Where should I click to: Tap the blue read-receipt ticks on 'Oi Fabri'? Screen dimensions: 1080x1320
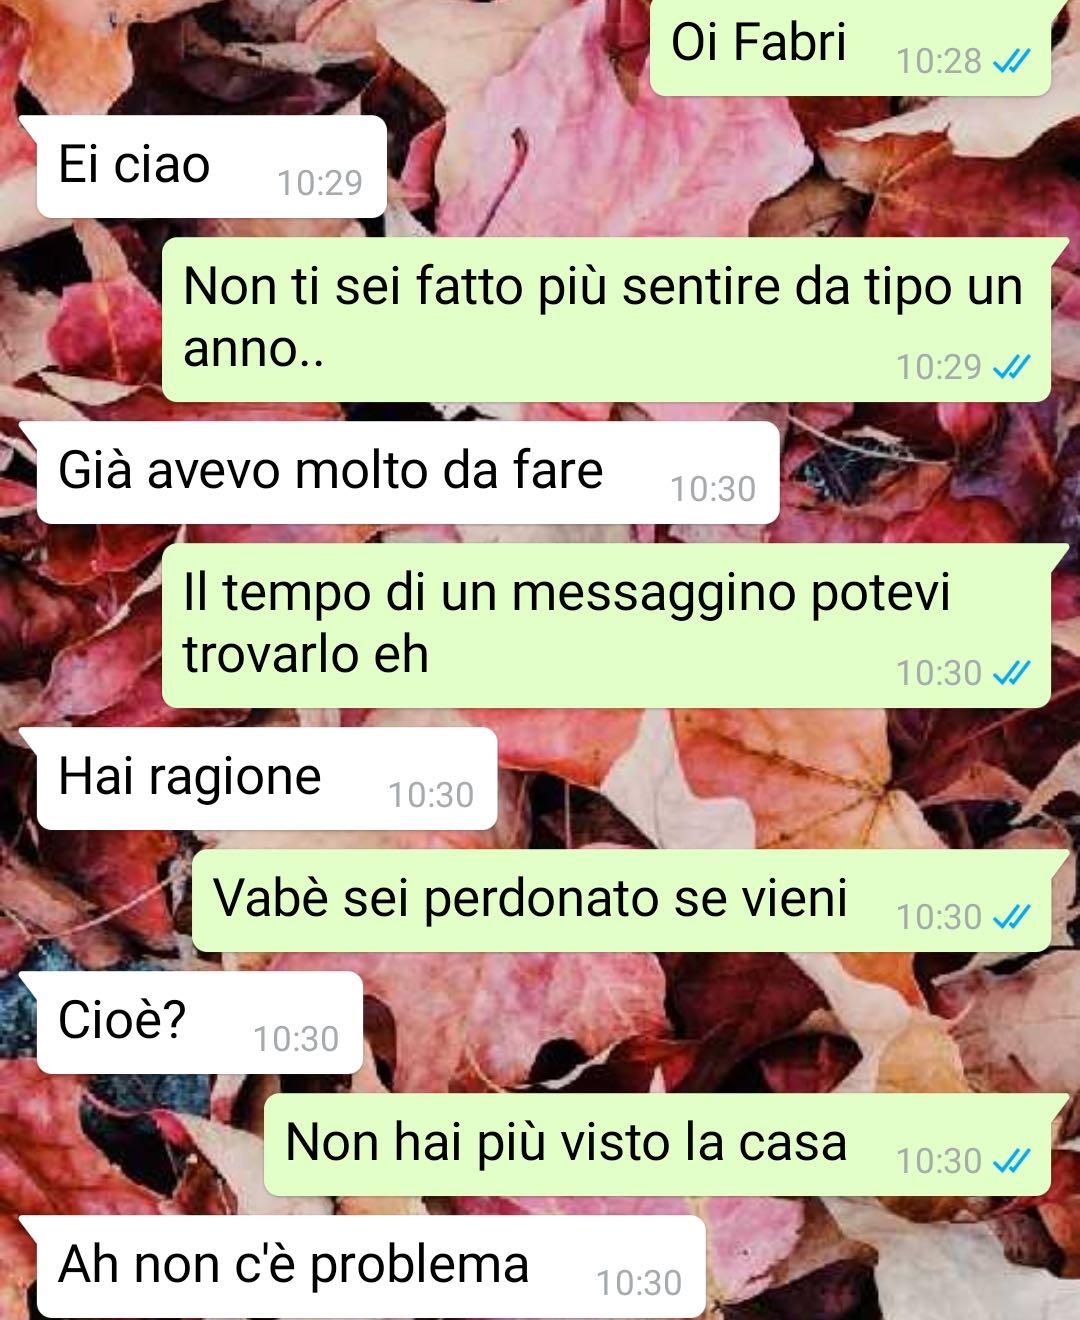[1011, 62]
